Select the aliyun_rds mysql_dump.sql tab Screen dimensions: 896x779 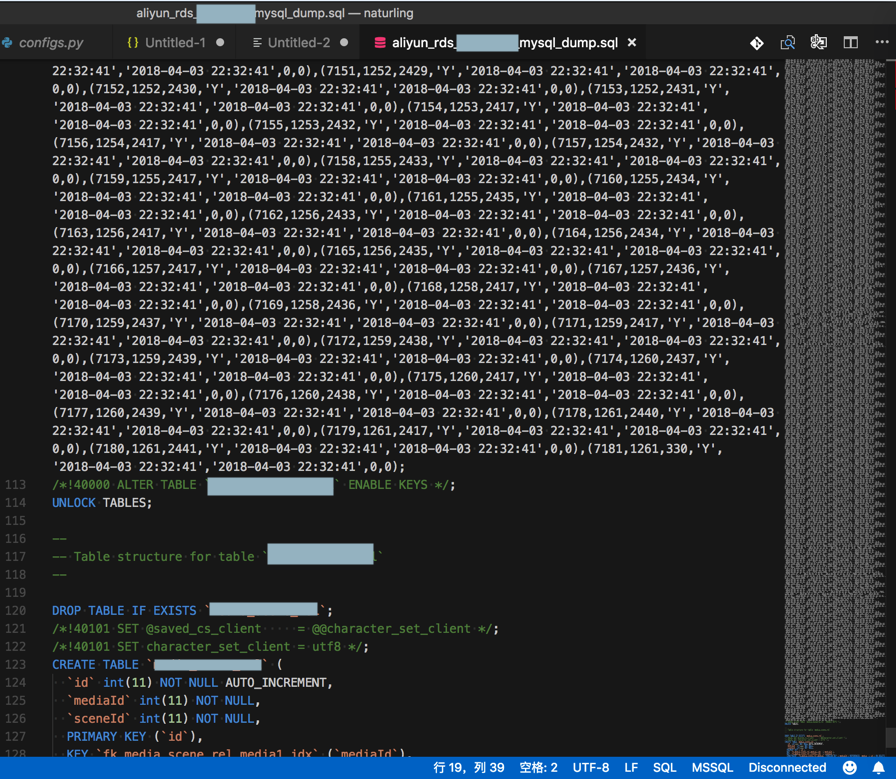tap(504, 43)
